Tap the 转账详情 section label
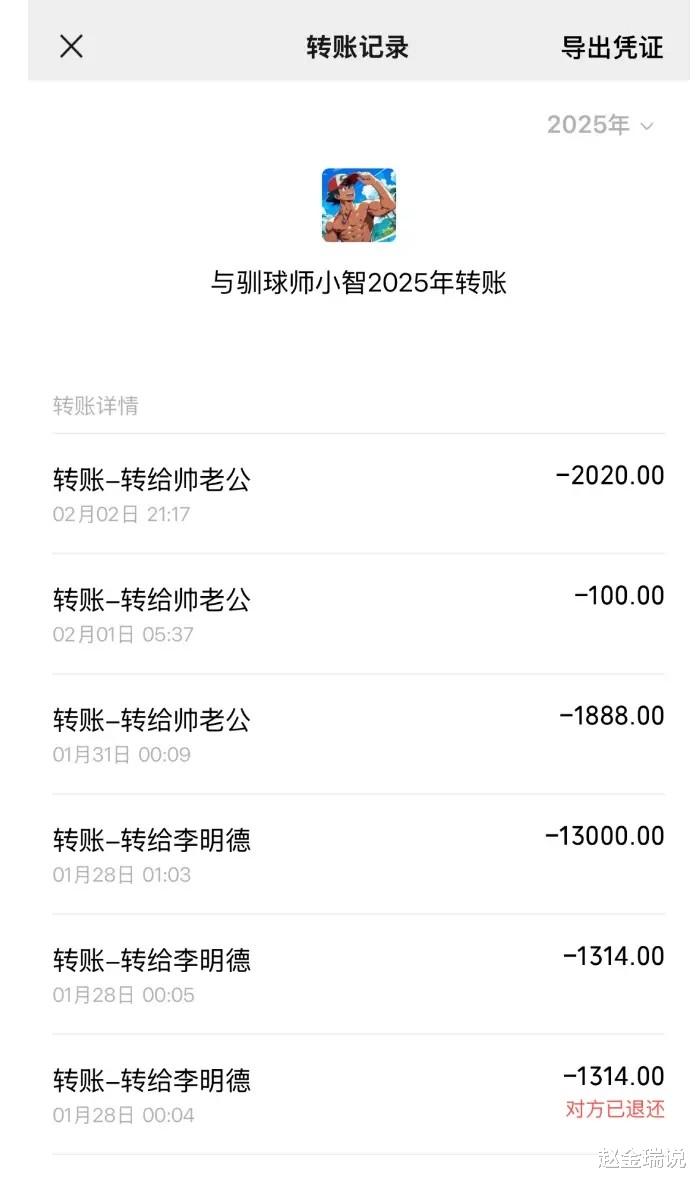 96,406
